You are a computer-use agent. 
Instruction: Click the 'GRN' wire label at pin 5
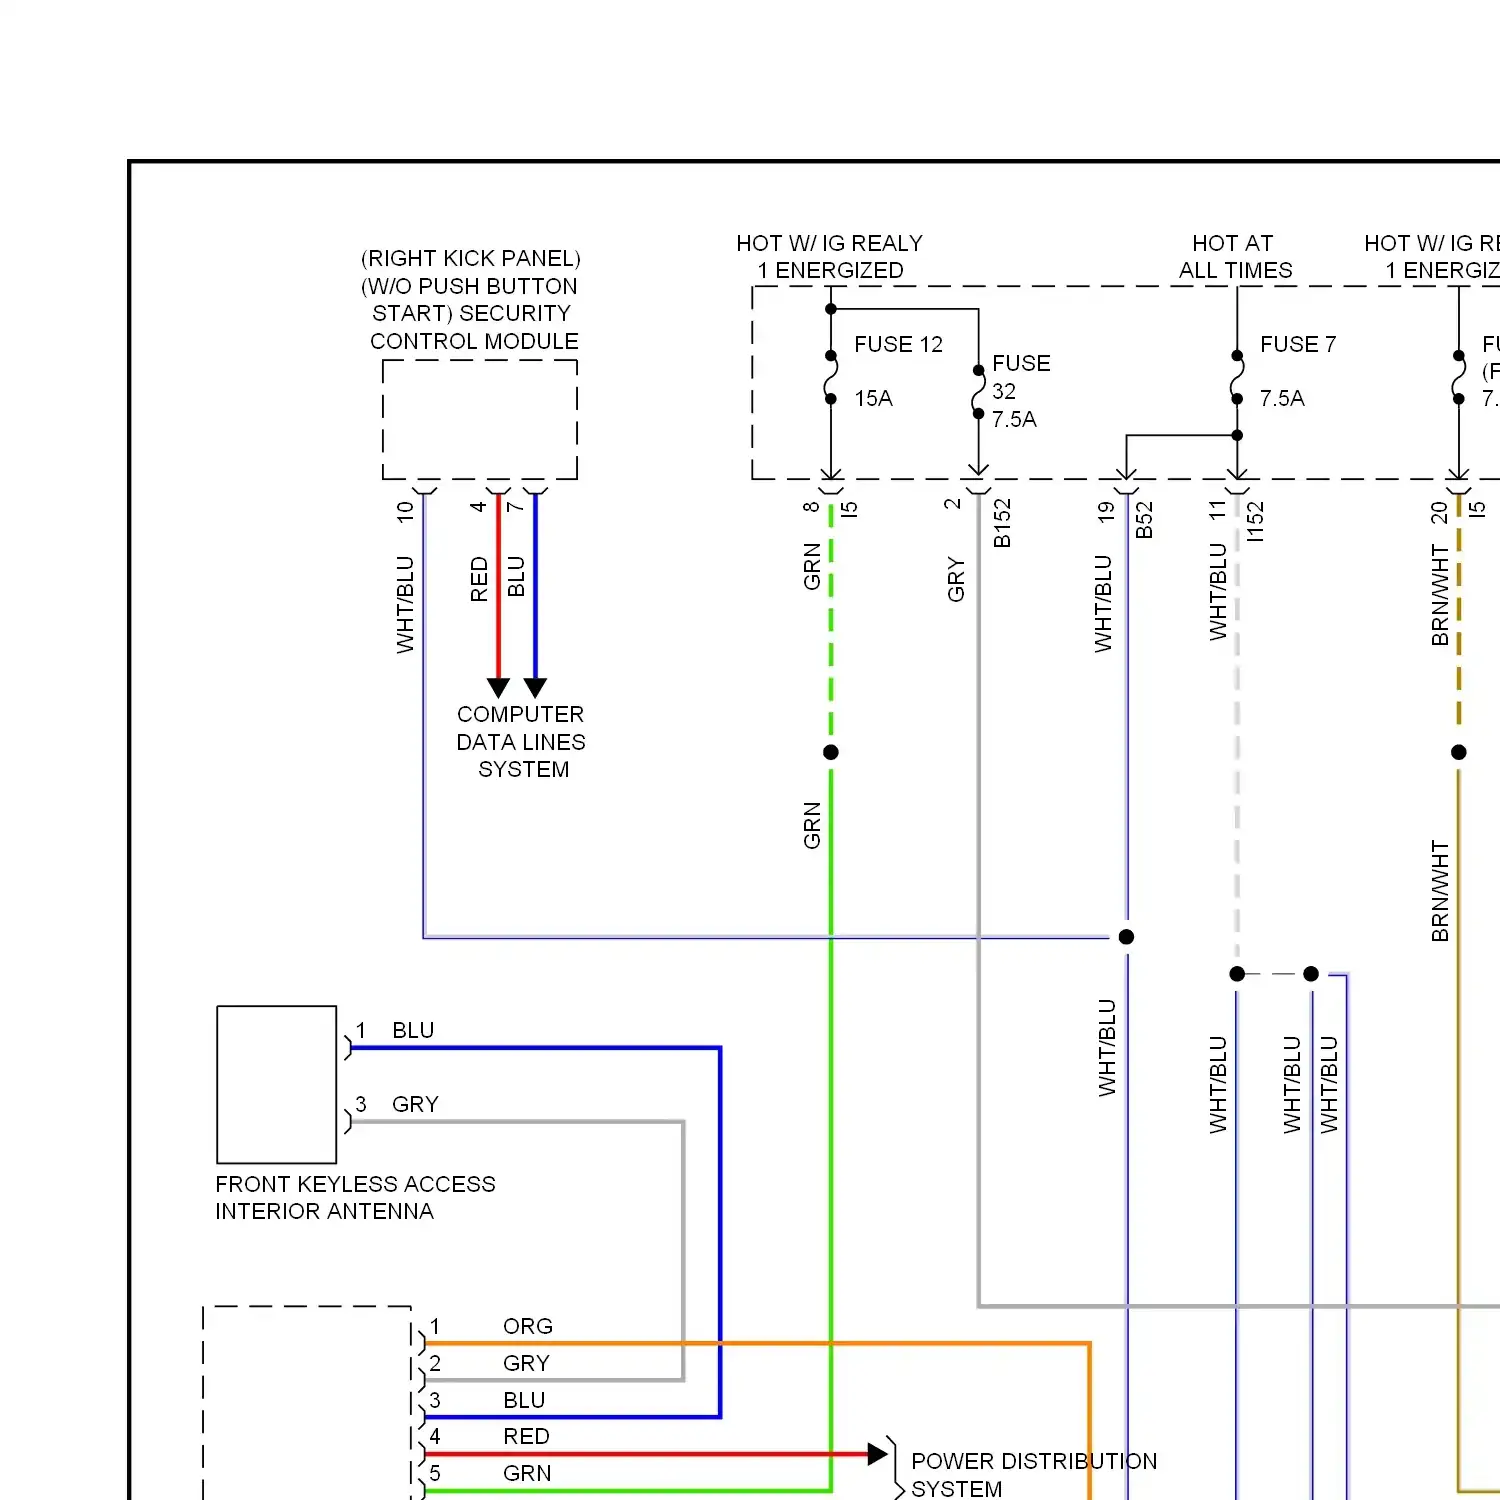coord(527,1473)
